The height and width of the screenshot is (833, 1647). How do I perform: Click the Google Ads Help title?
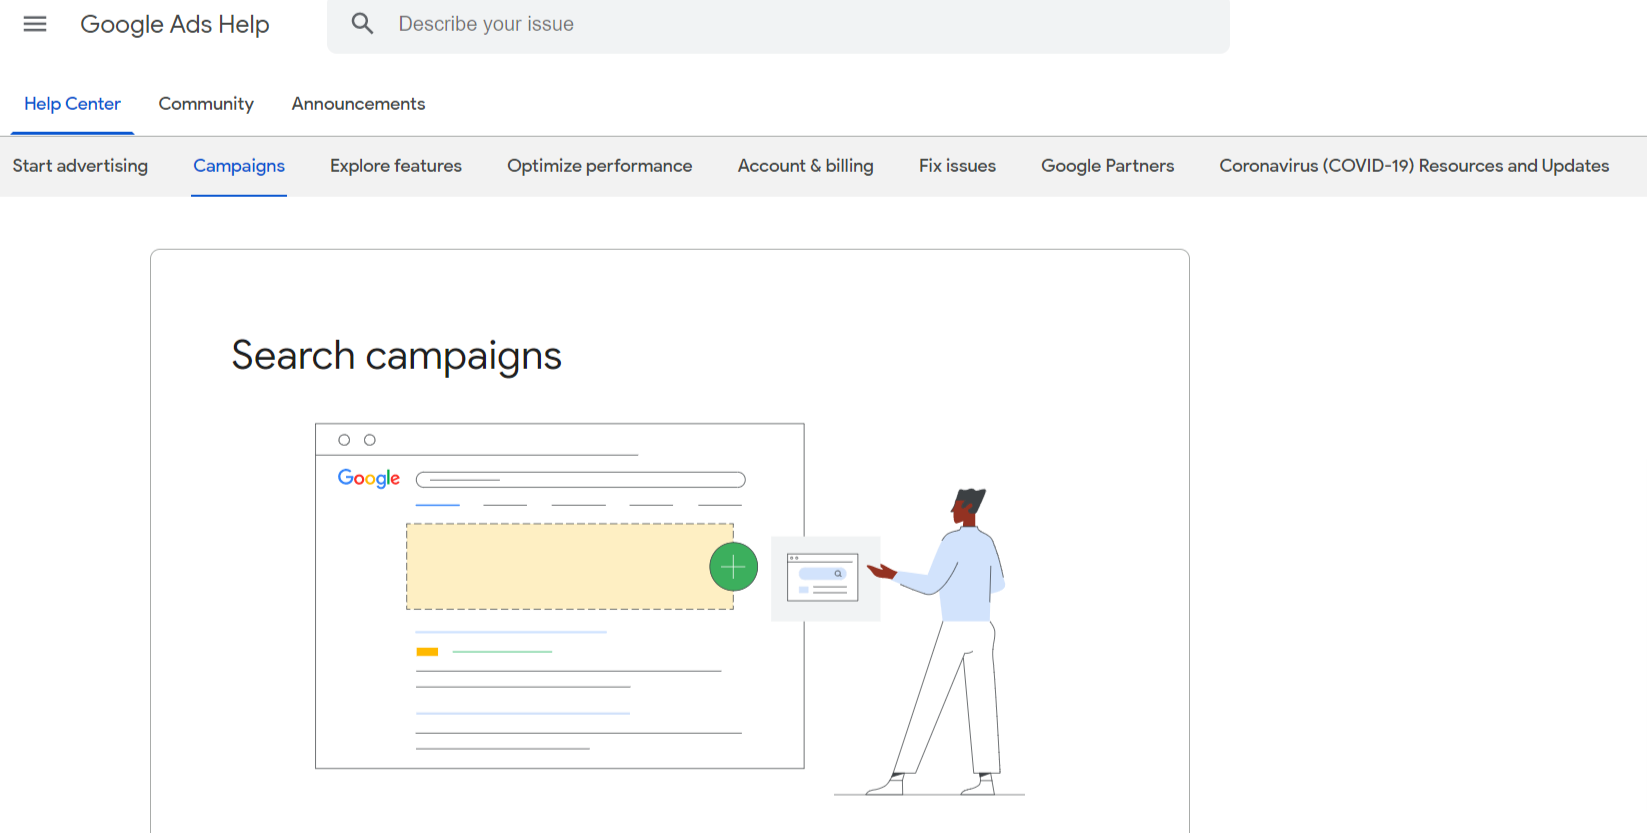[175, 24]
